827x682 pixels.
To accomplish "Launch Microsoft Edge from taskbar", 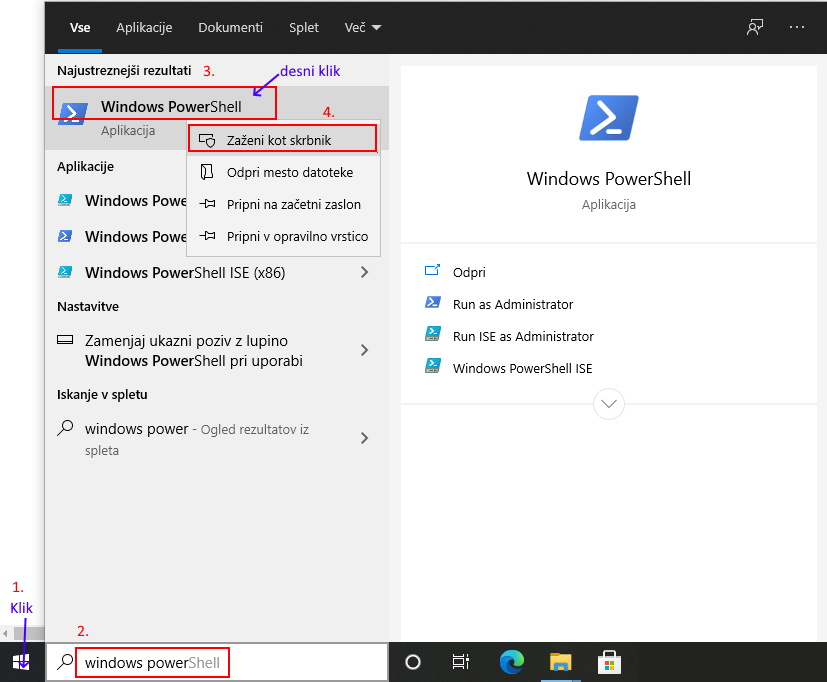I will (512, 662).
